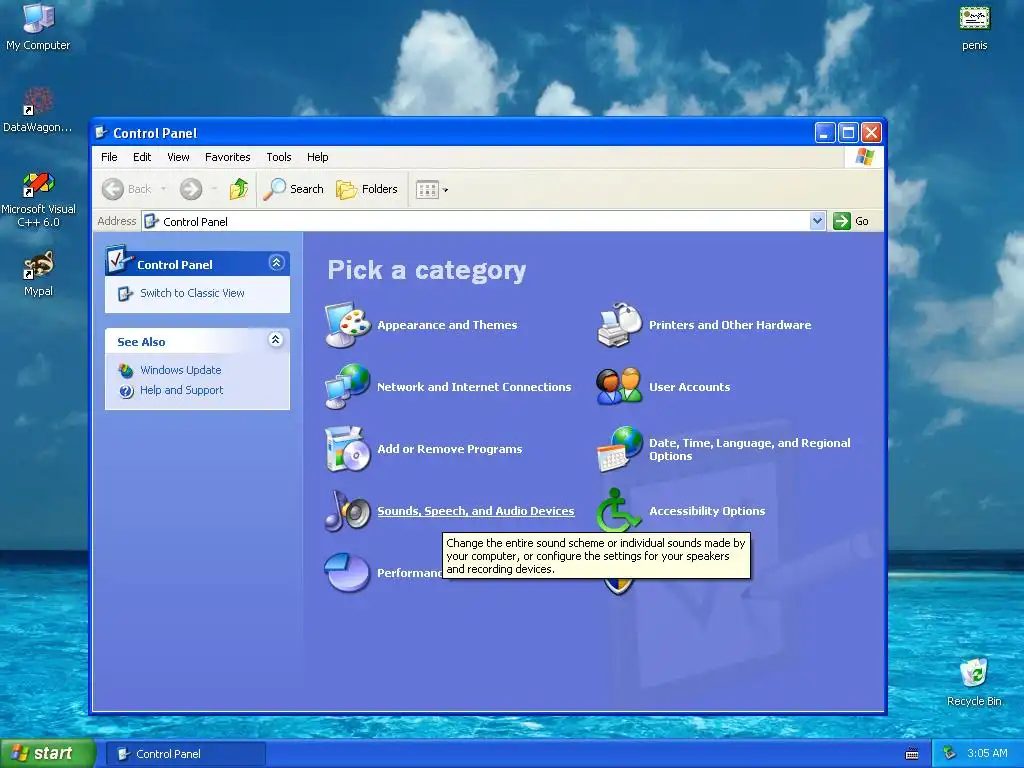Image resolution: width=1024 pixels, height=768 pixels.
Task: Open the Back history dropdown arrow
Action: 163,189
